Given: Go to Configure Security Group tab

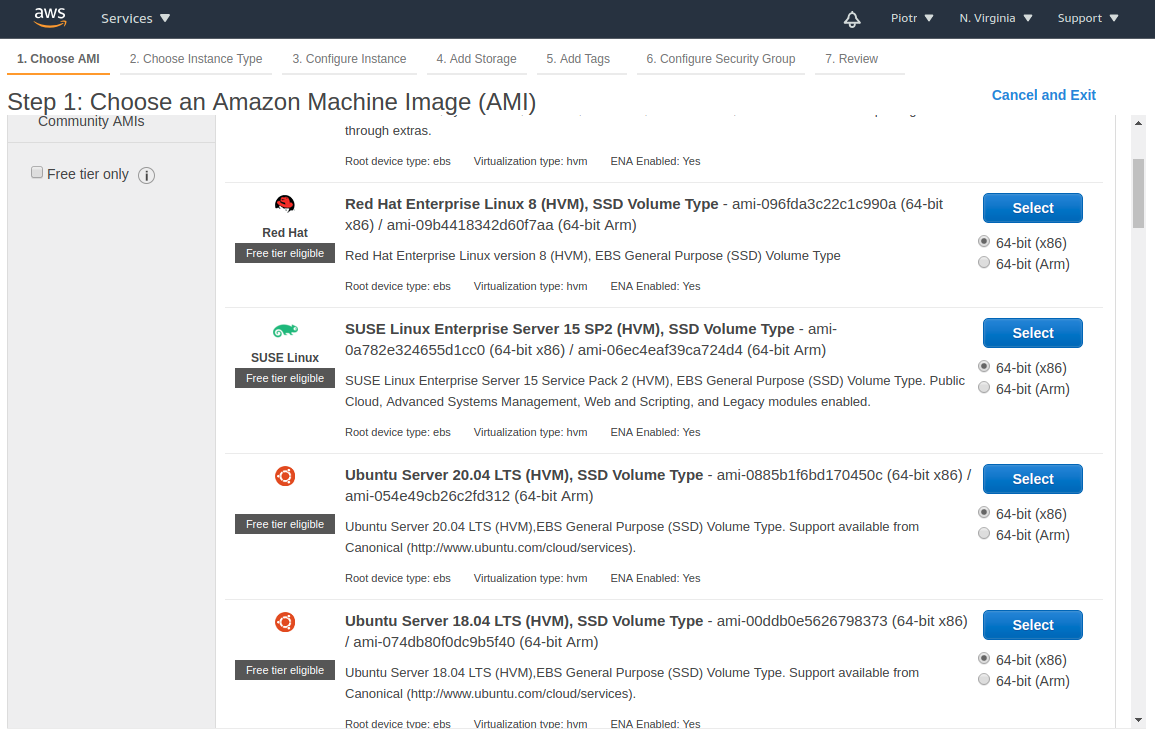Looking at the screenshot, I should 720,59.
